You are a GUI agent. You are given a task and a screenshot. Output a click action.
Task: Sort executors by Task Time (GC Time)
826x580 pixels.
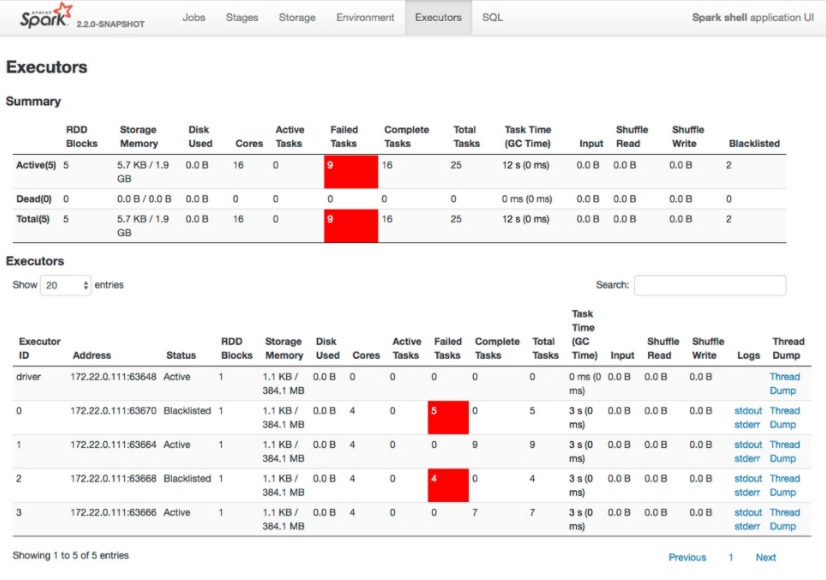tap(584, 335)
